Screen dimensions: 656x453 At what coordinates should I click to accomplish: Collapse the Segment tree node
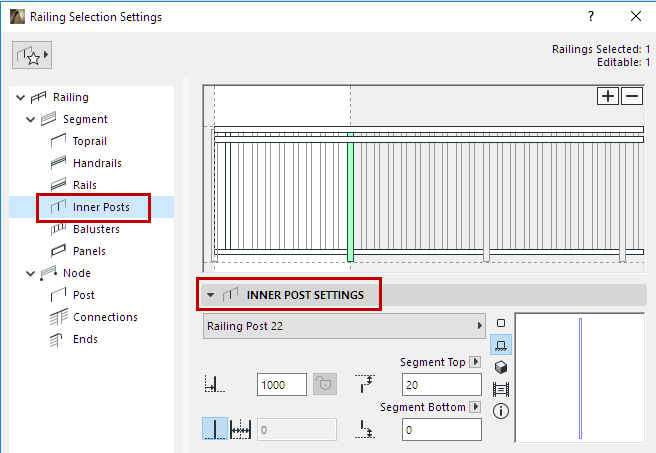coord(30,119)
